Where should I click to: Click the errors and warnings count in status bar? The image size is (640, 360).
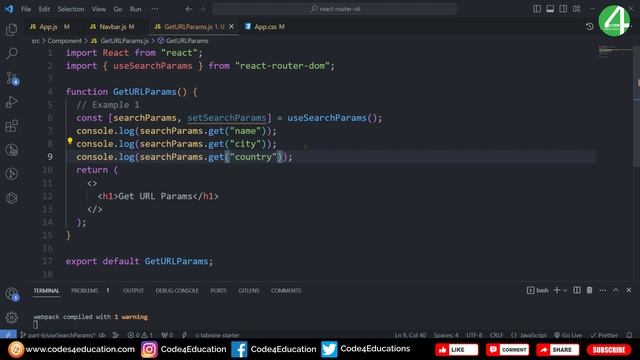click(140, 335)
